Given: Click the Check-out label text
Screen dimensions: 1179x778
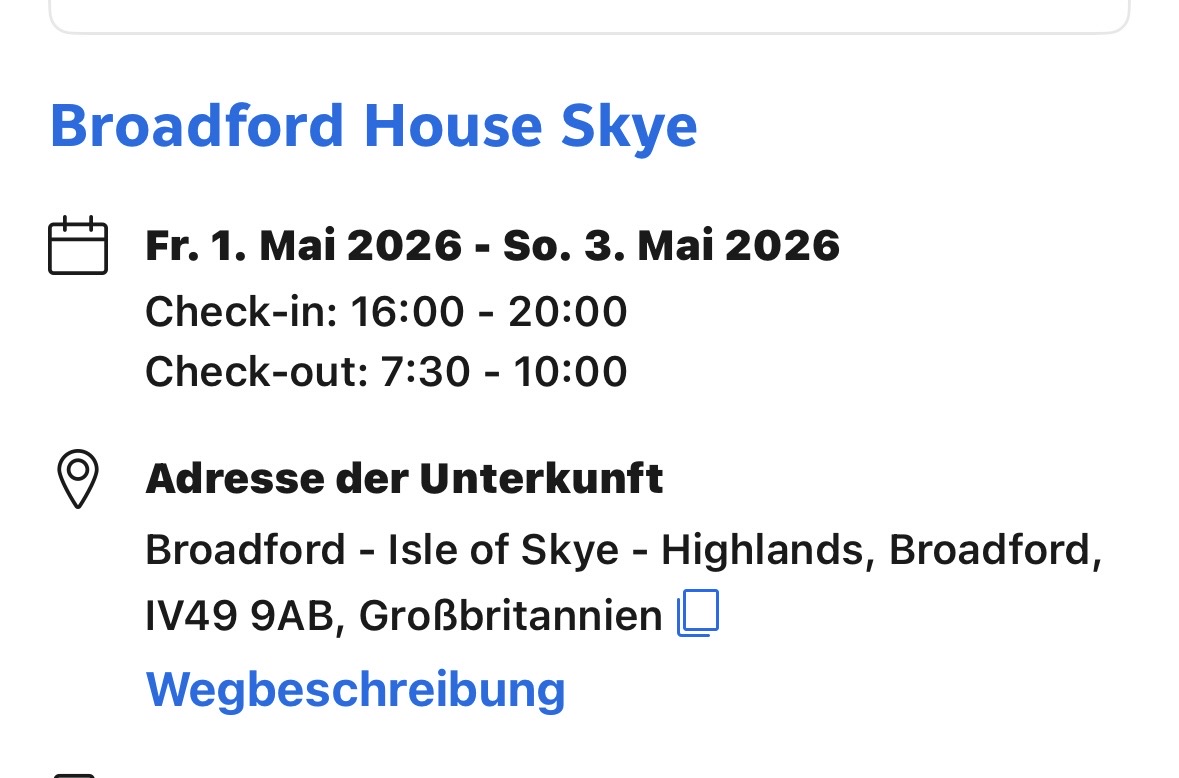Looking at the screenshot, I should tap(256, 371).
